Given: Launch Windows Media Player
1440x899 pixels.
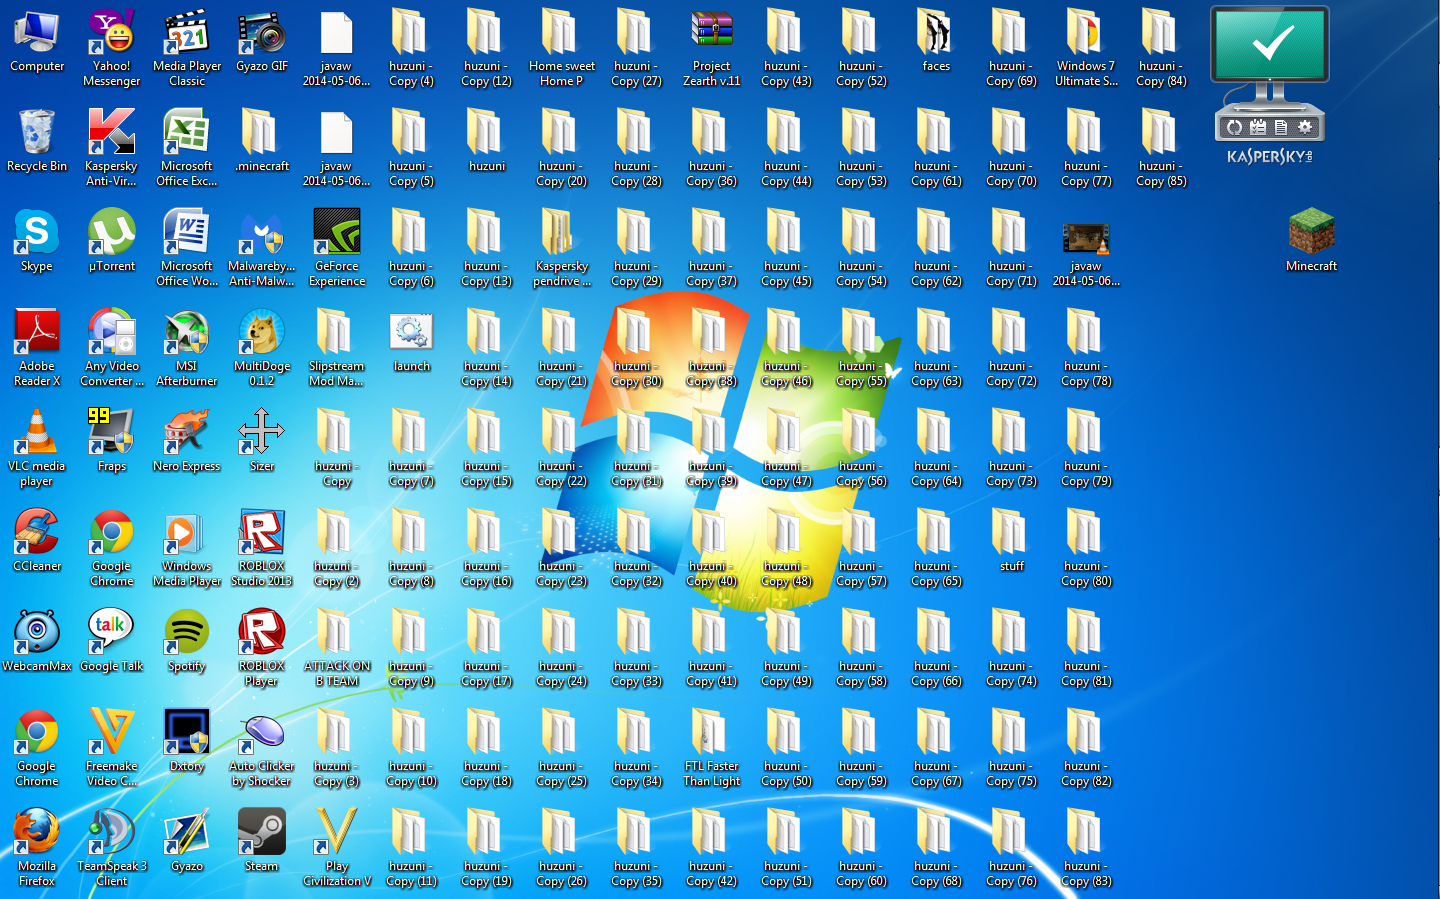Looking at the screenshot, I should tap(187, 549).
